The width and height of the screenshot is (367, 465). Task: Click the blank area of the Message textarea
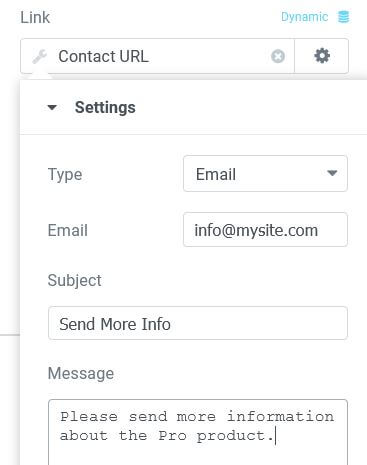tap(198, 455)
